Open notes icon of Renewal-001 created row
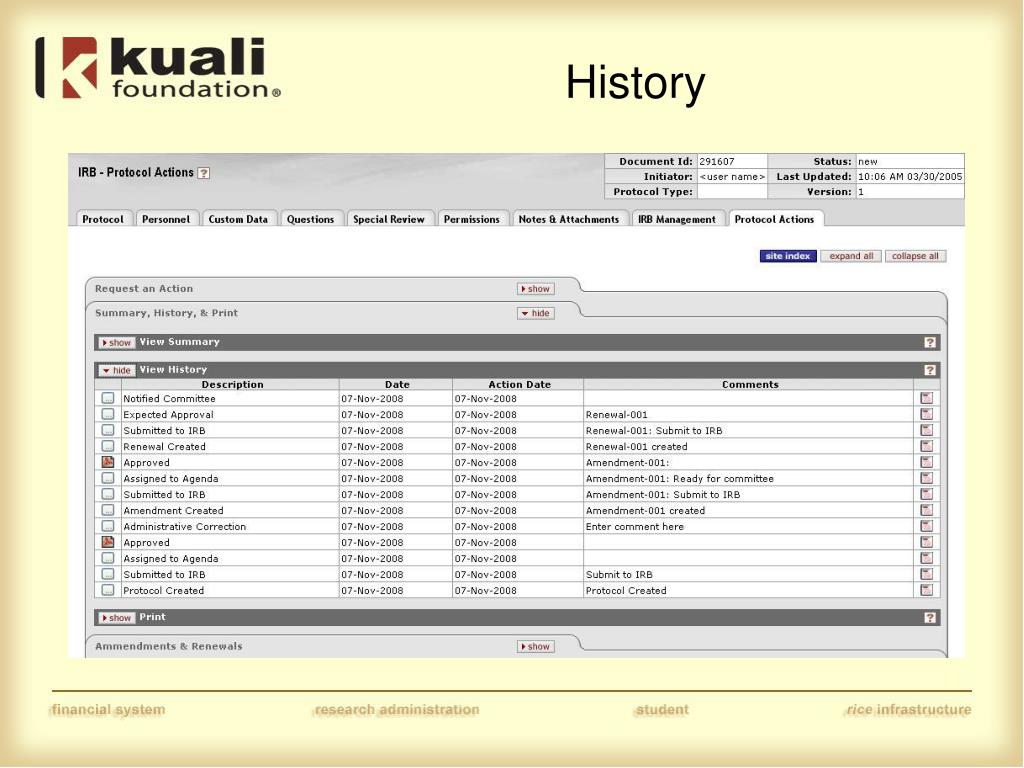The image size is (1024, 768). pos(926,446)
